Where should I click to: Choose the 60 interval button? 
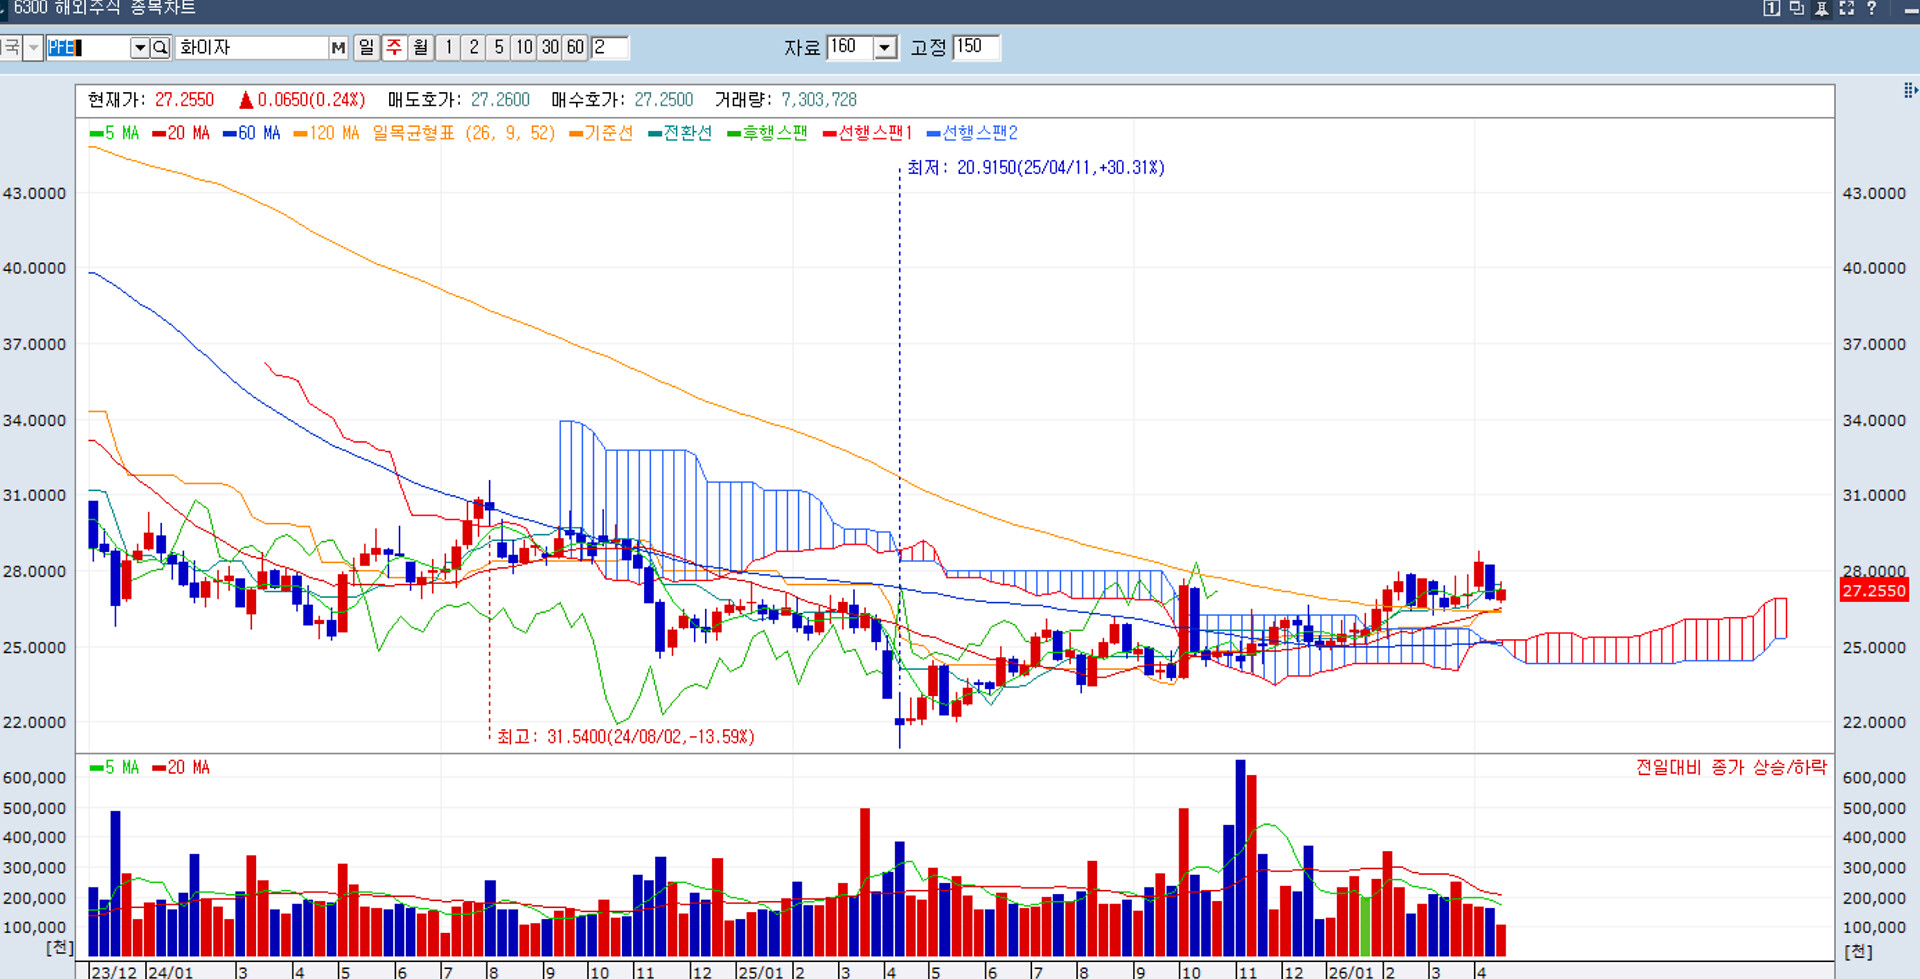click(575, 48)
